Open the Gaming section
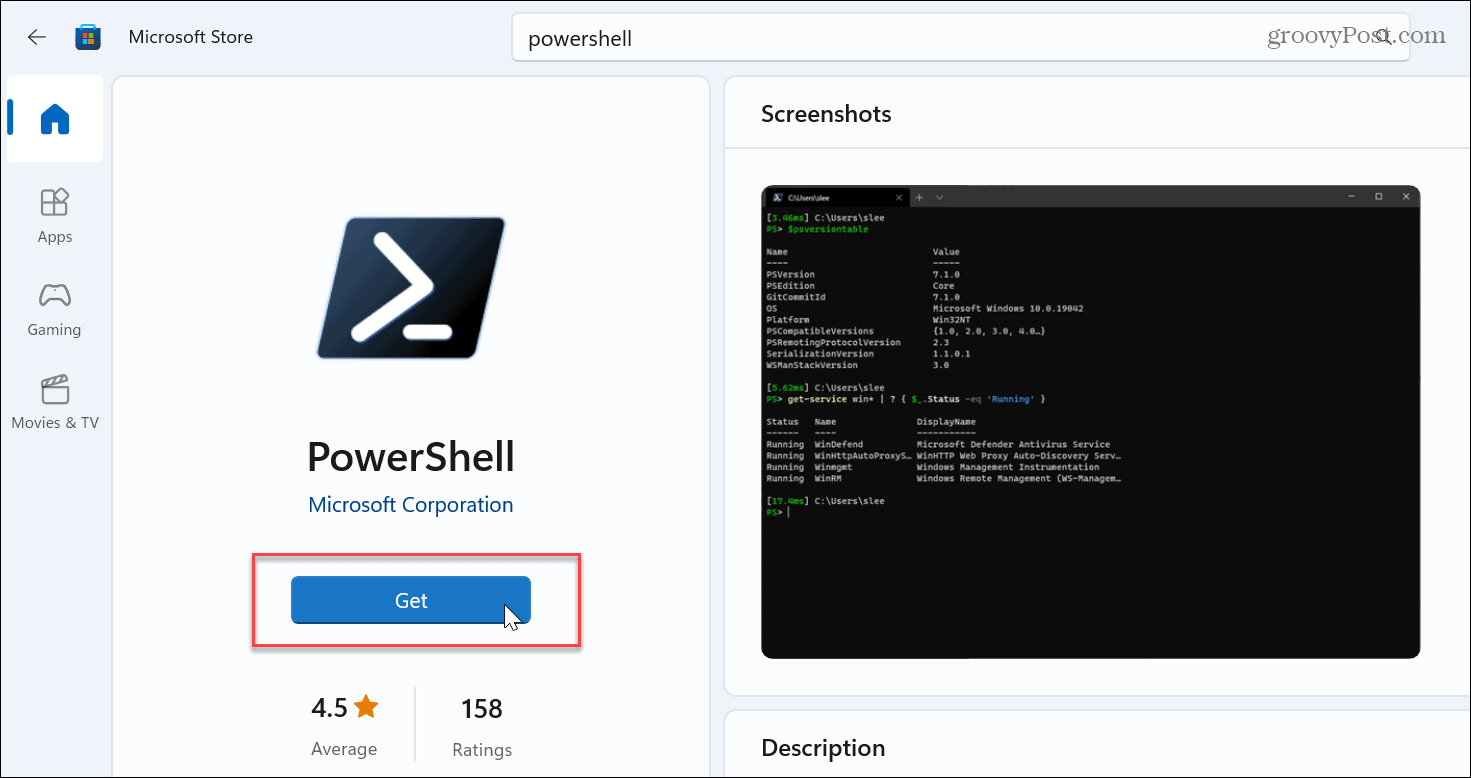Viewport: 1471px width, 778px height. 55,309
